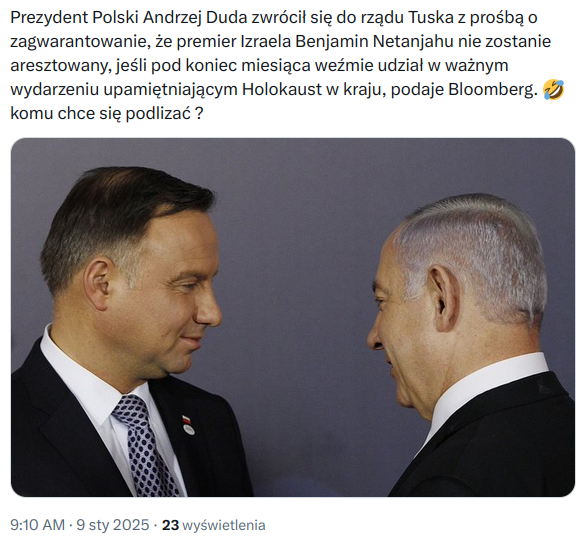Click the polka-dot tie in the photo

pos(145,446)
